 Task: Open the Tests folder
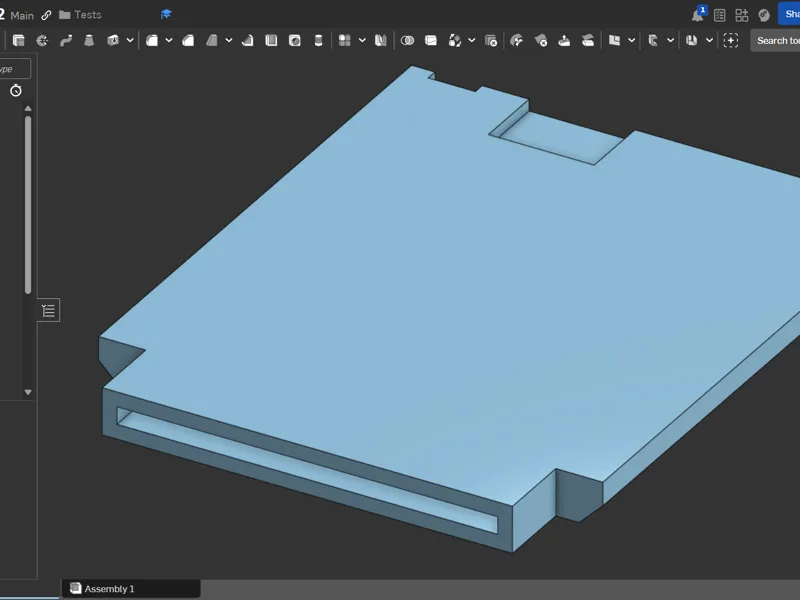(x=80, y=15)
